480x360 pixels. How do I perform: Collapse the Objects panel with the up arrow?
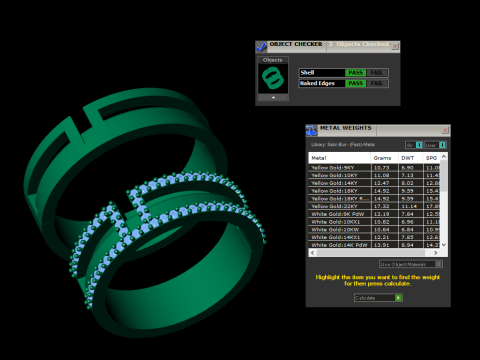(x=273, y=97)
